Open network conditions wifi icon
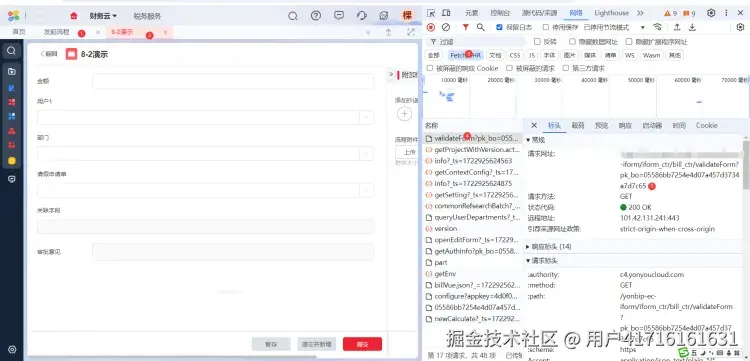Image resolution: width=750 pixels, height=361 pixels. [658, 27]
